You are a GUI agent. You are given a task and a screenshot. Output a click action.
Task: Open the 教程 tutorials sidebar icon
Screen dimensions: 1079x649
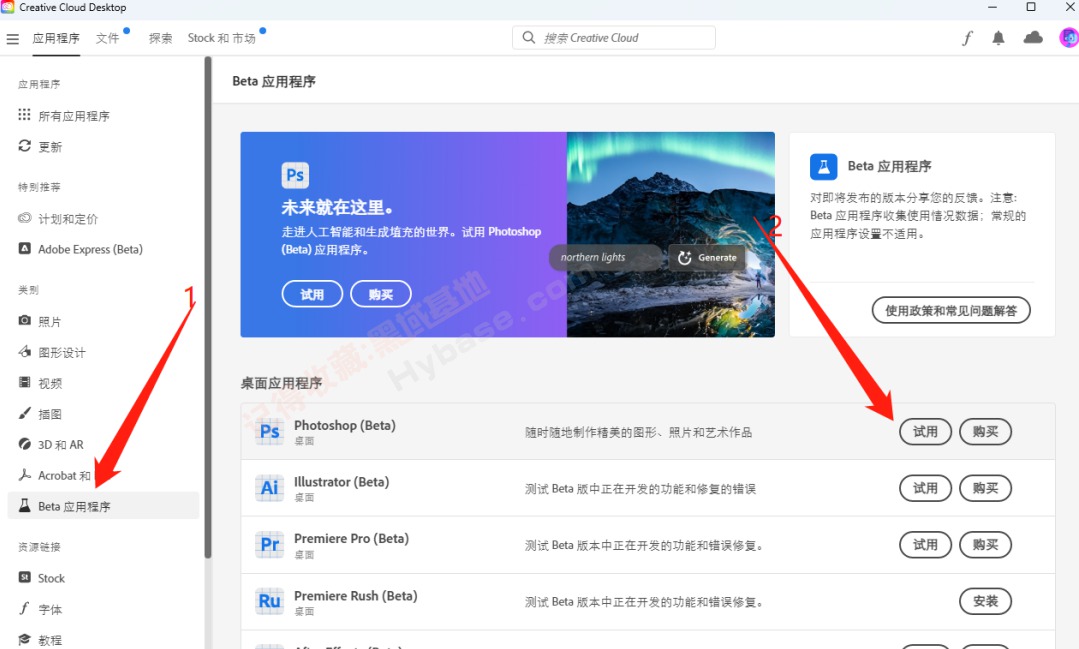pyautogui.click(x=25, y=639)
